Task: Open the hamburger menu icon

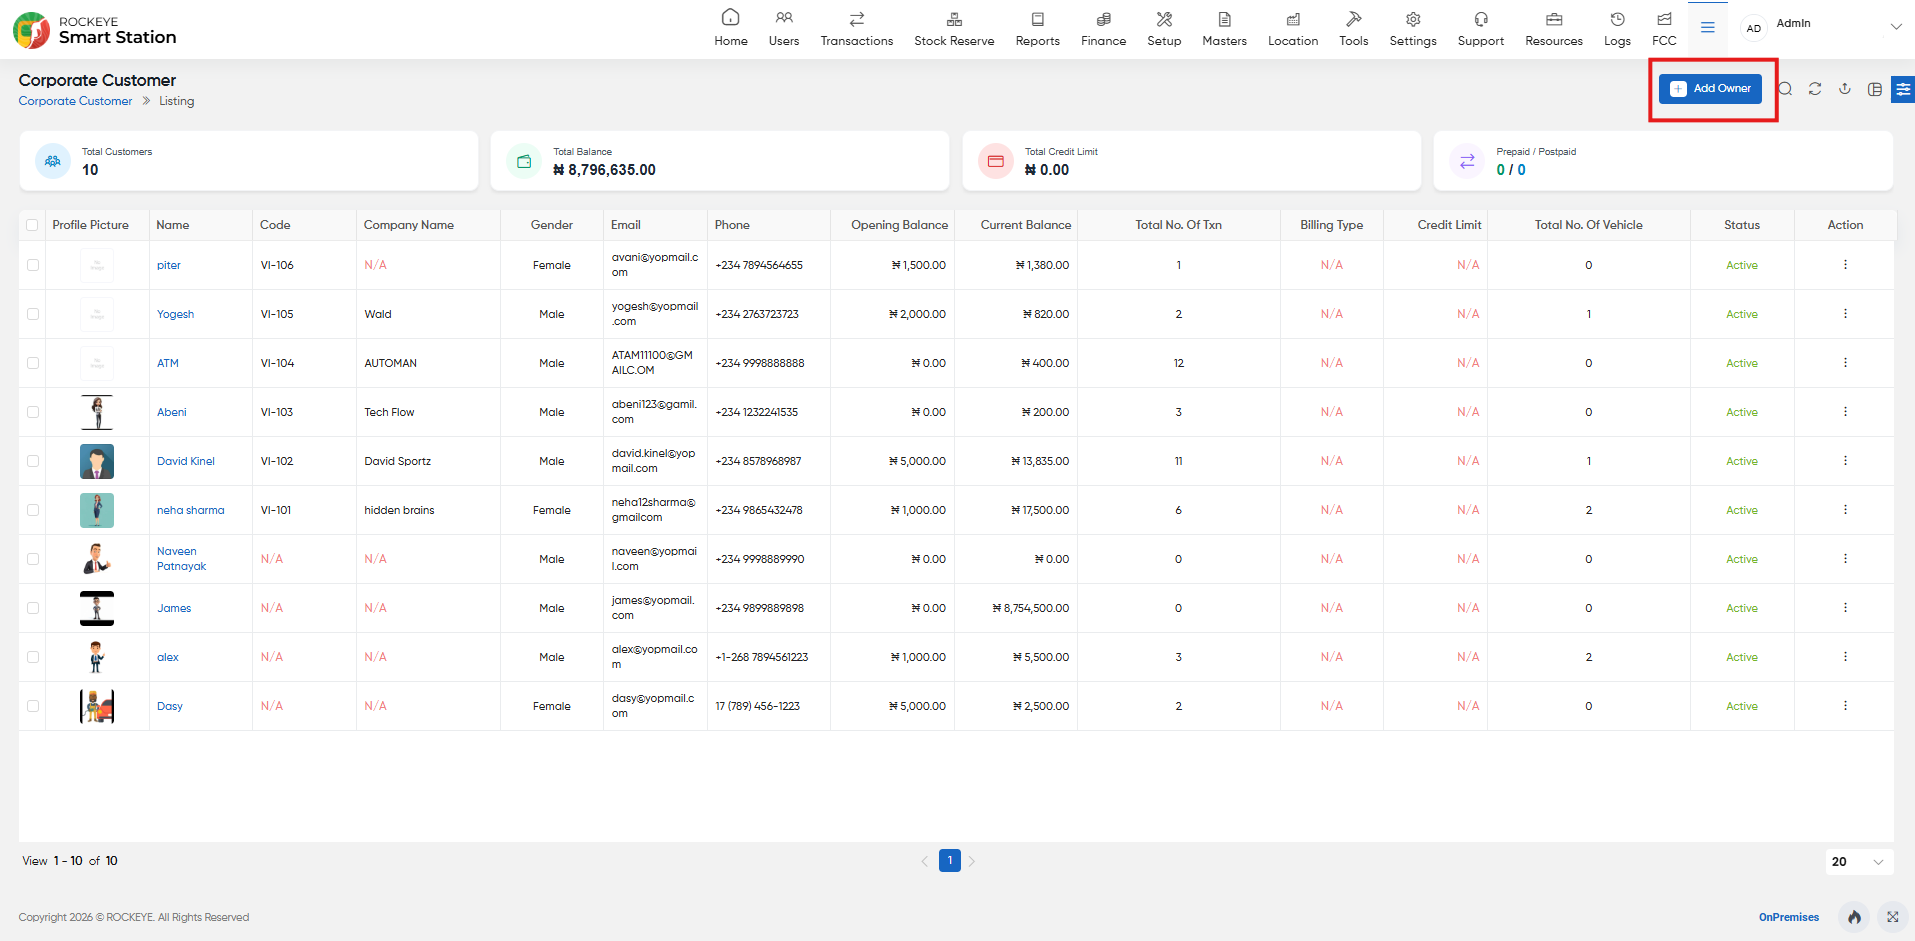Action: click(1708, 28)
